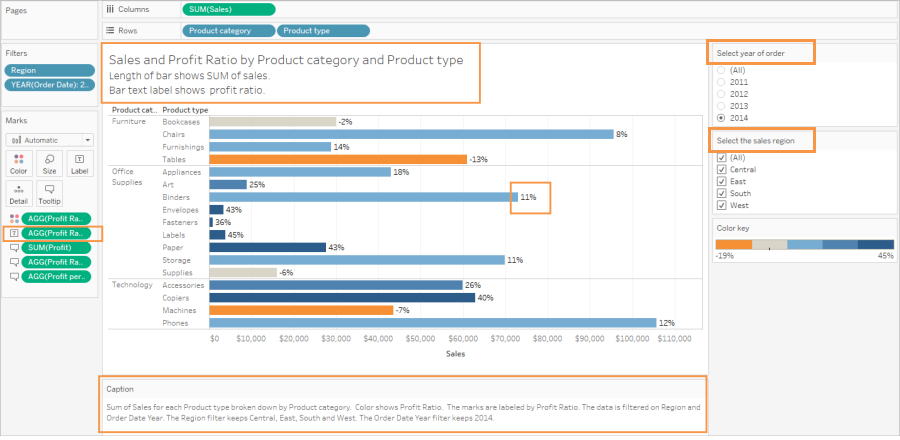Uncheck the South region checkbox
The height and width of the screenshot is (440, 900).
click(x=722, y=193)
